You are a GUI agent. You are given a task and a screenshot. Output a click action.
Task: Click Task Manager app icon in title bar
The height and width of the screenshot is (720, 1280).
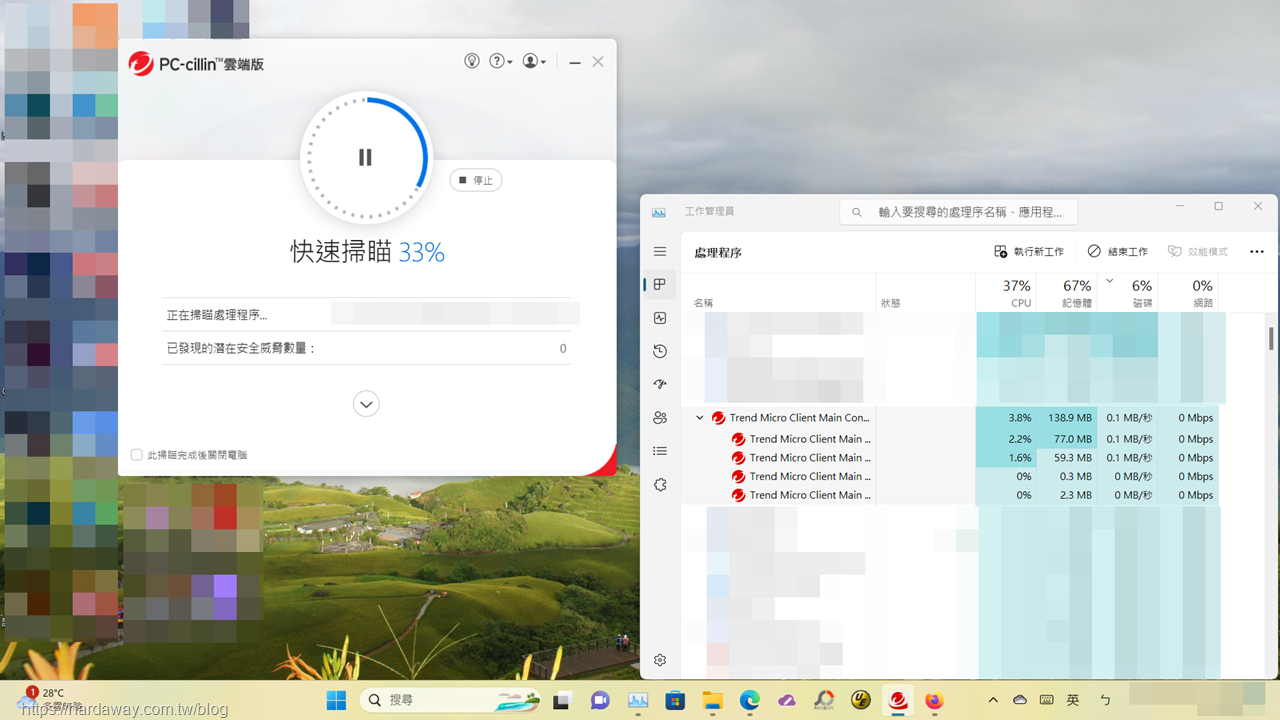click(659, 212)
